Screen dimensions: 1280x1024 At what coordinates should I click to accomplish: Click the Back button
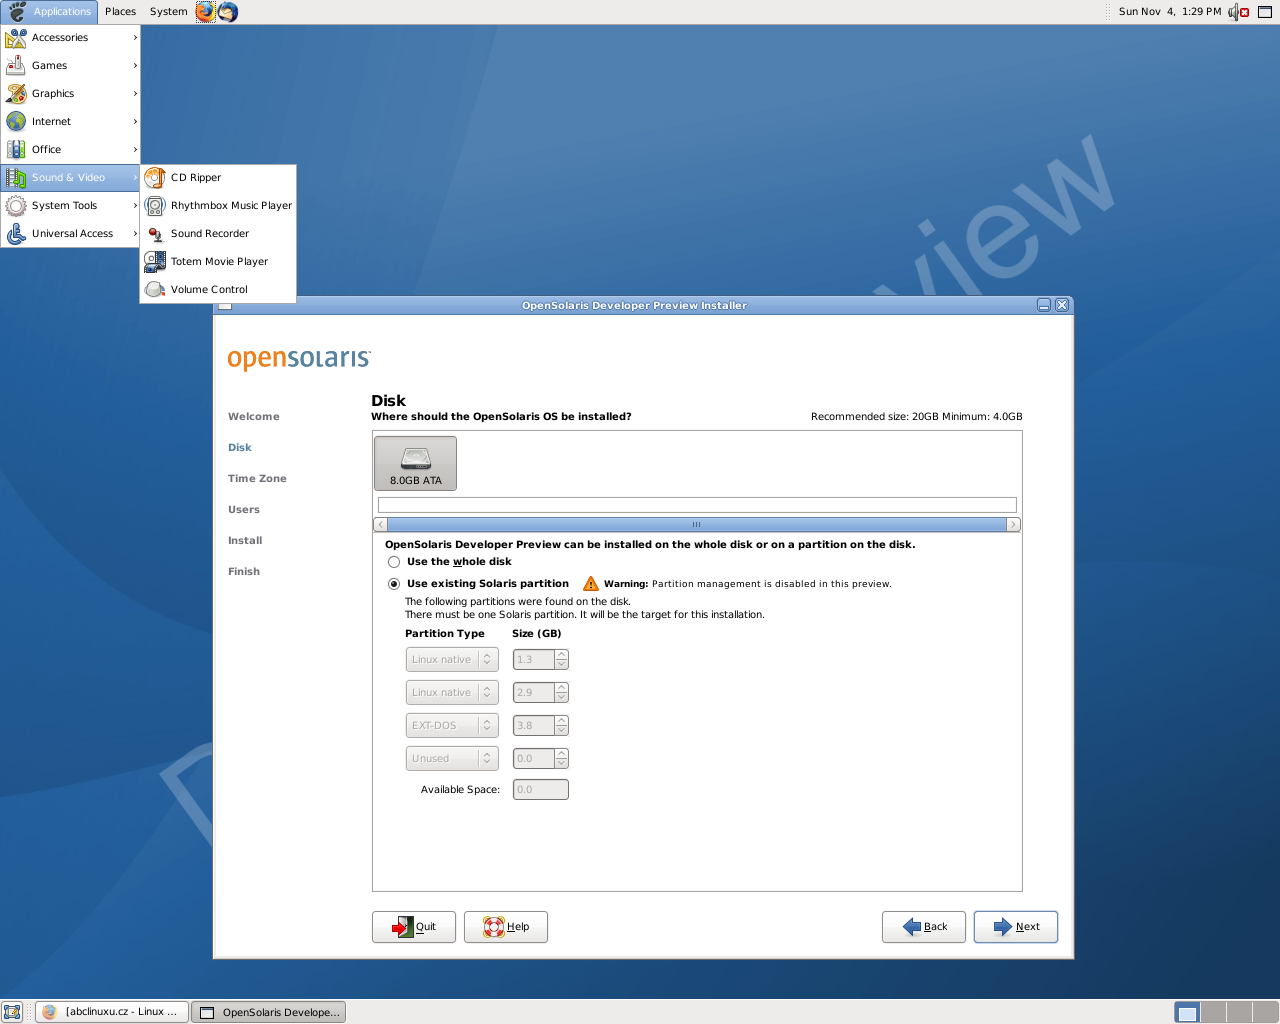(924, 927)
